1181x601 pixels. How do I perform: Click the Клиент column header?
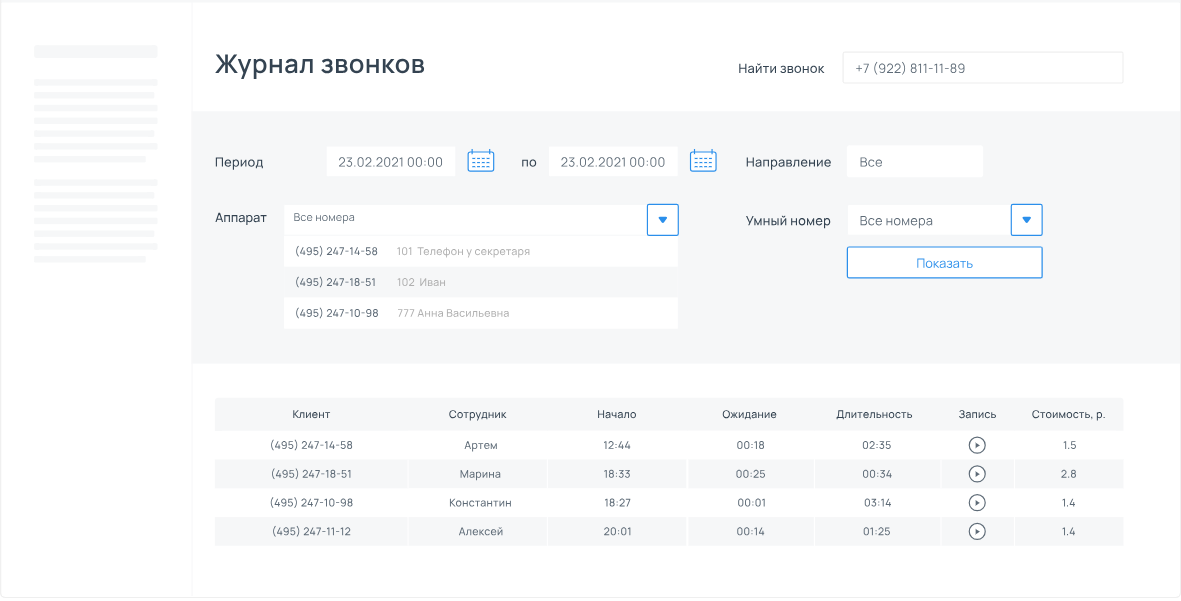[x=310, y=414]
